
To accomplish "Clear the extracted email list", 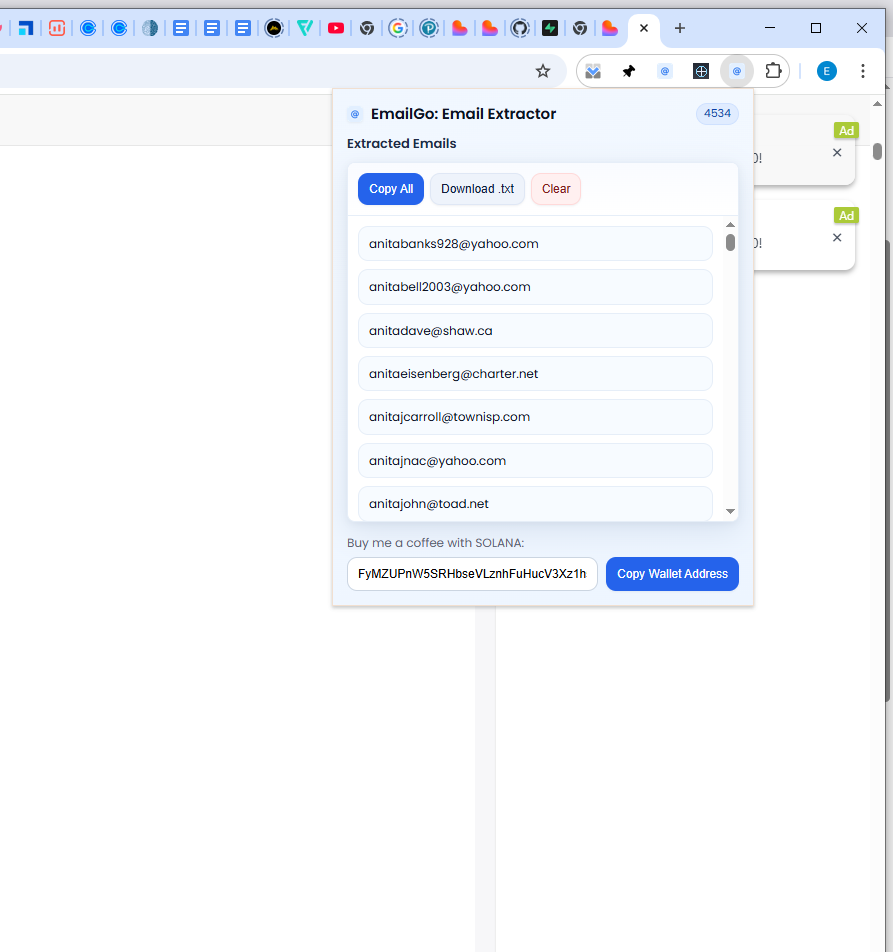I will pyautogui.click(x=555, y=189).
